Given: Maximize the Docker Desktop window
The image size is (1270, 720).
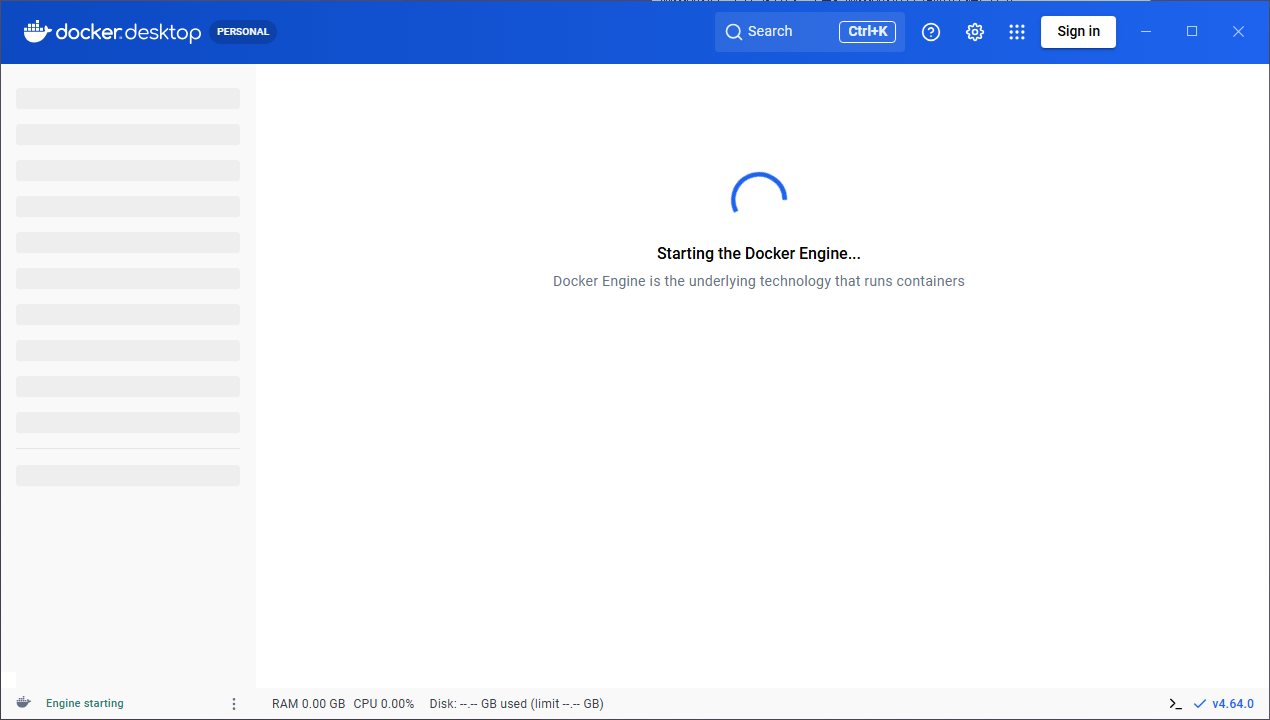Looking at the screenshot, I should click(1192, 32).
